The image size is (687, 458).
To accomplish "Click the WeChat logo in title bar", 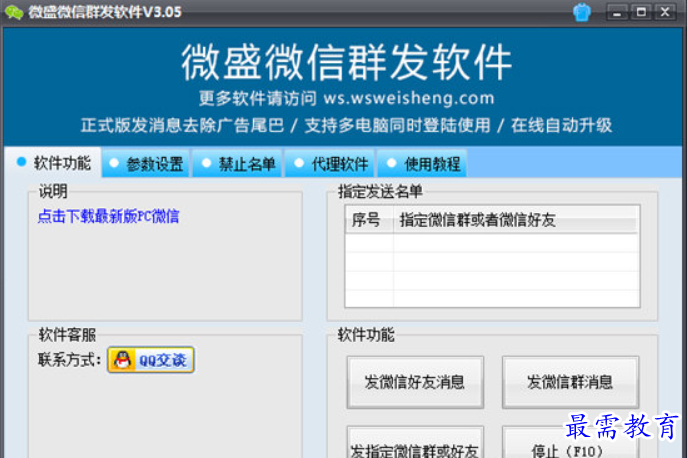I will 14,12.
